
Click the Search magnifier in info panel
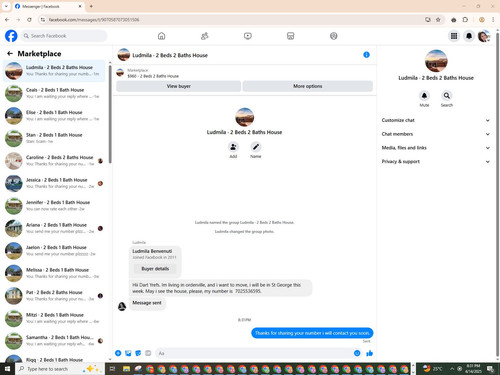447,96
